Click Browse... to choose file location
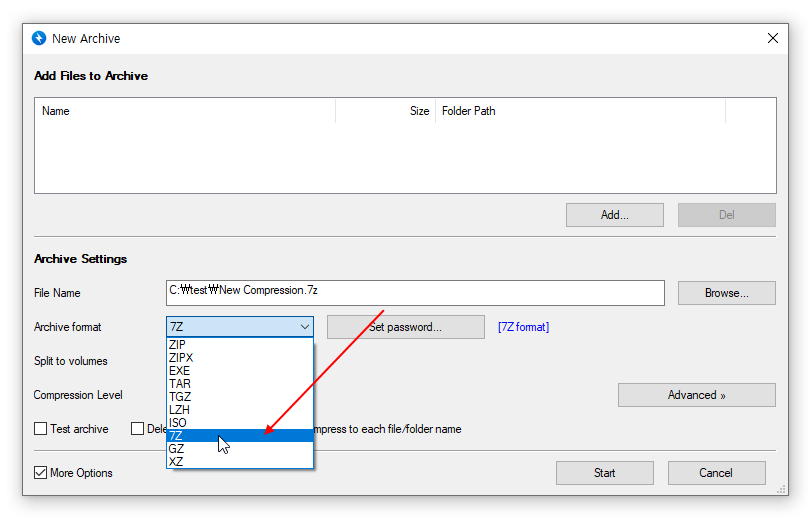This screenshot has width=812, height=524. click(726, 293)
